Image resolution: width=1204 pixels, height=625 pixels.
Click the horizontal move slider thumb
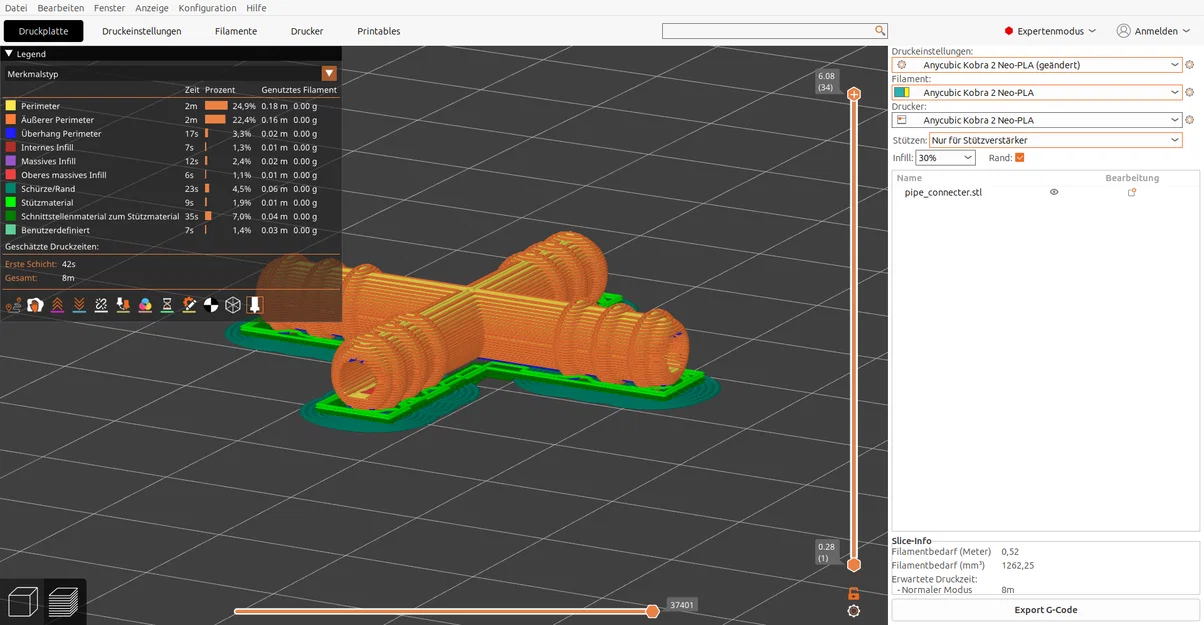(x=652, y=611)
